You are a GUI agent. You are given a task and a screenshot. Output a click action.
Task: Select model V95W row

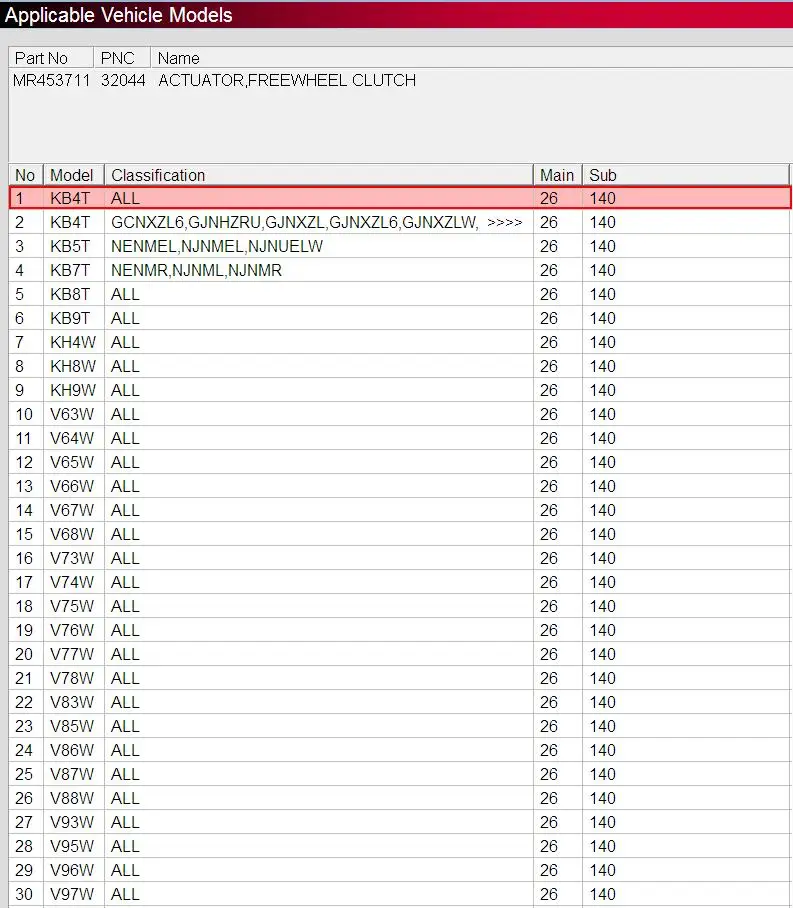[x=400, y=847]
